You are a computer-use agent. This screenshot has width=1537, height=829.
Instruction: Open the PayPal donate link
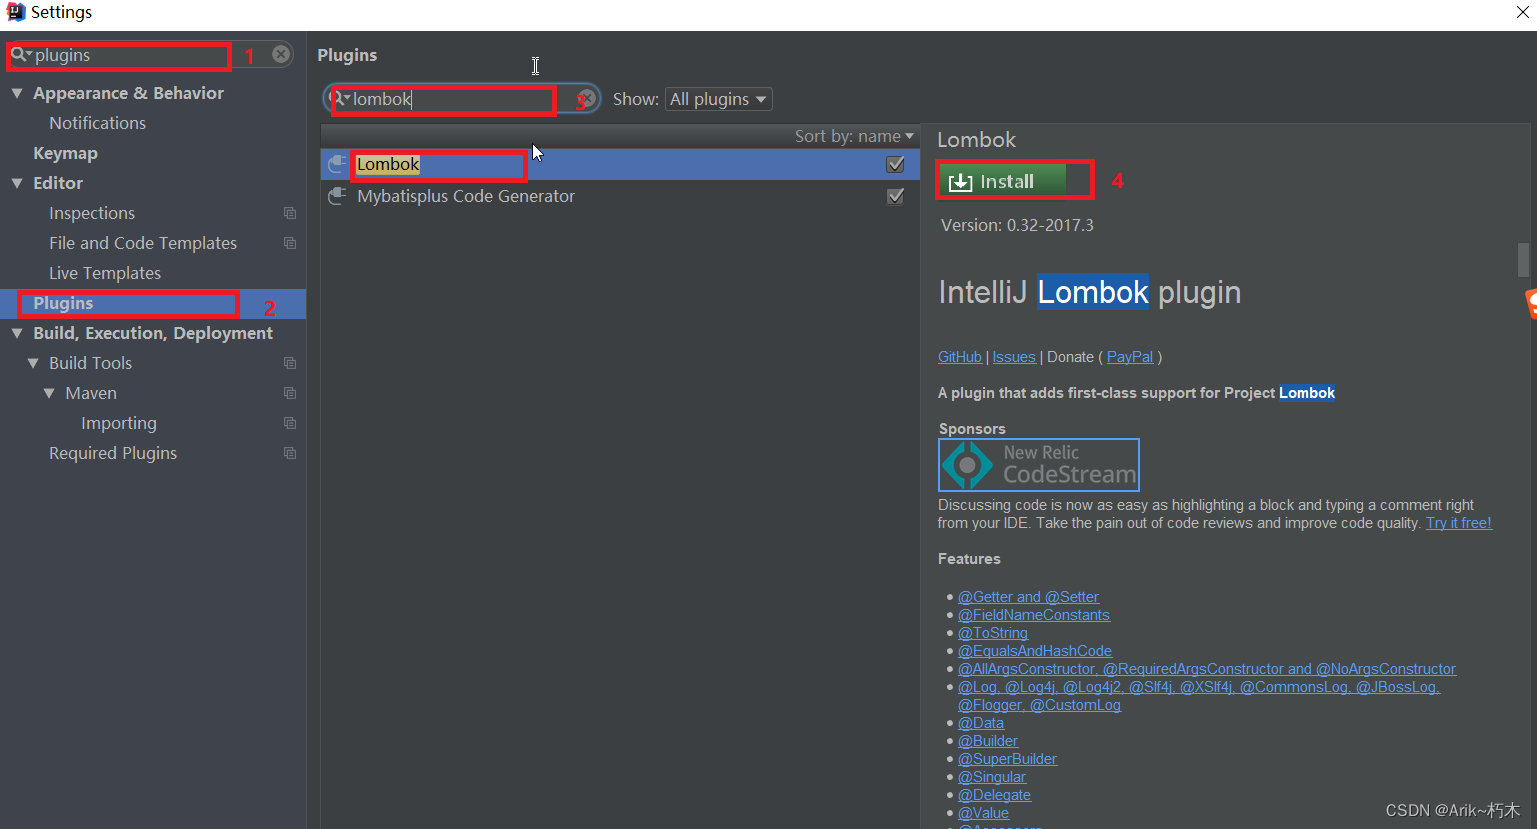tap(1130, 357)
